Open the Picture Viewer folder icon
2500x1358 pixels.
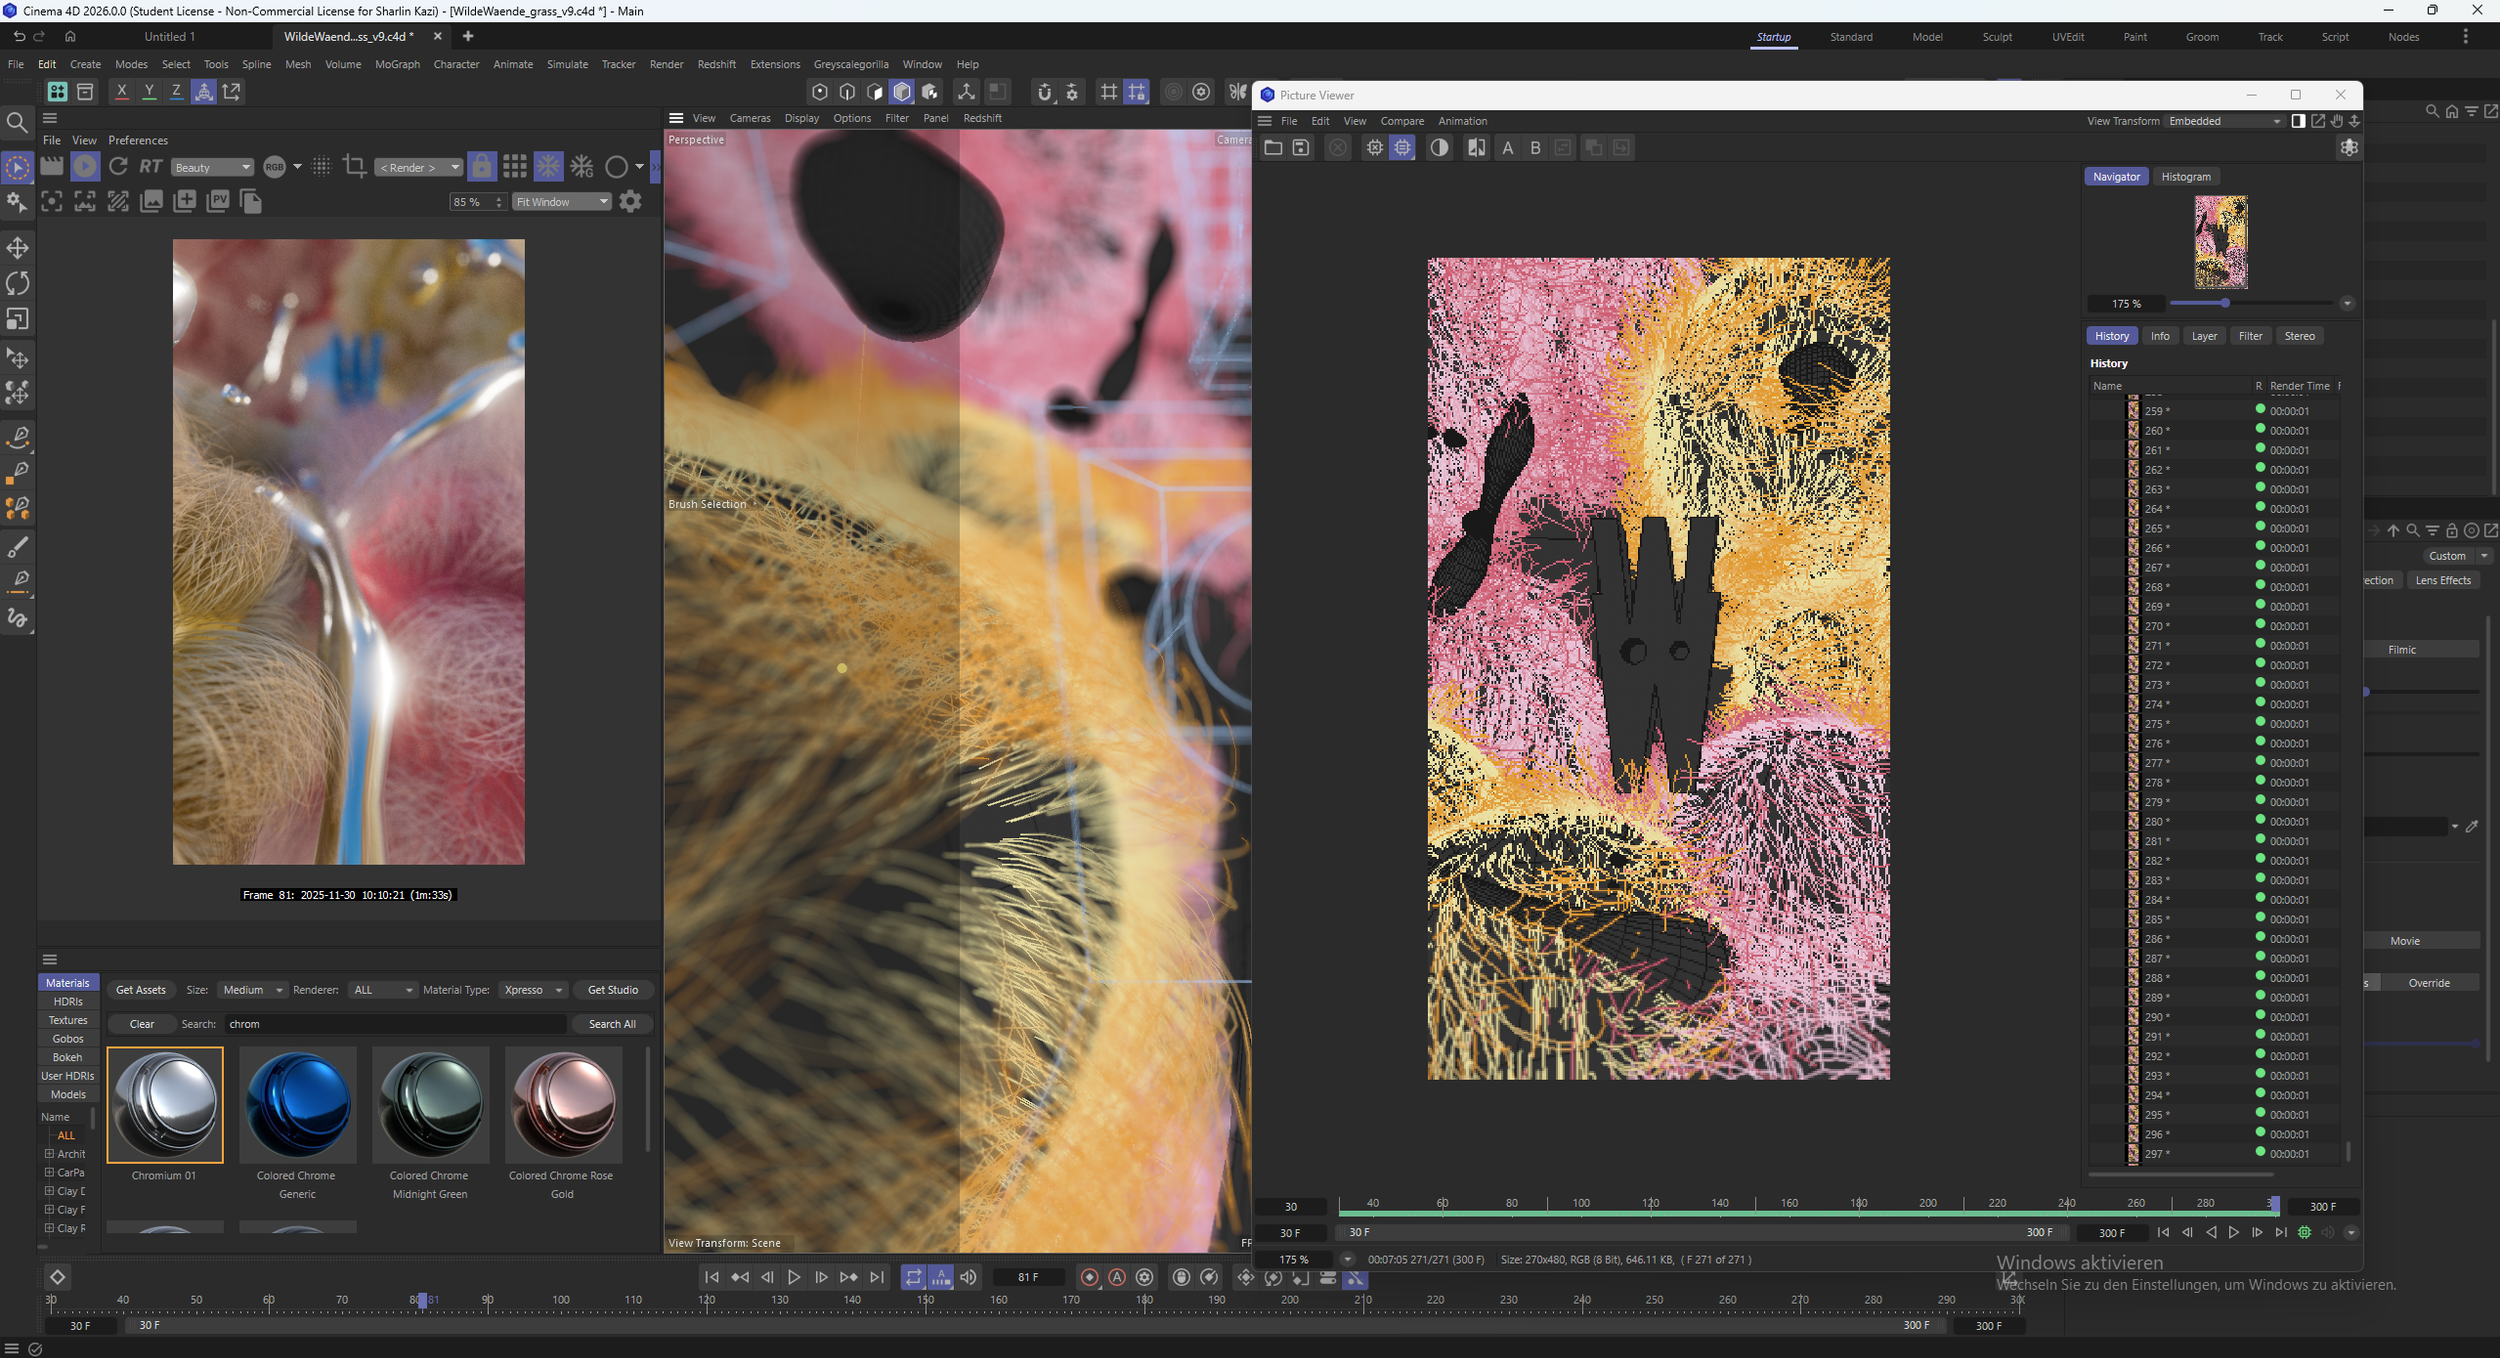click(x=1273, y=148)
